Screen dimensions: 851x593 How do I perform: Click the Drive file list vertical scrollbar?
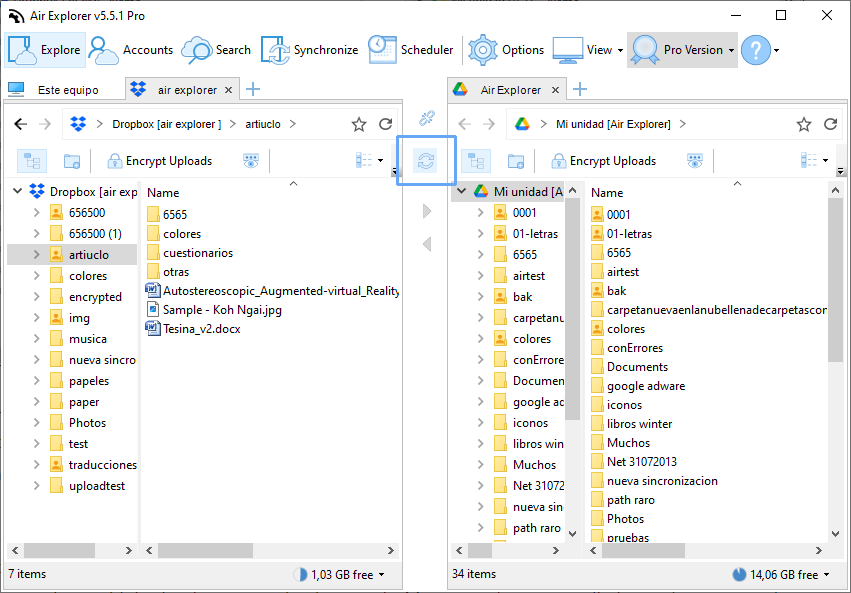(x=835, y=279)
